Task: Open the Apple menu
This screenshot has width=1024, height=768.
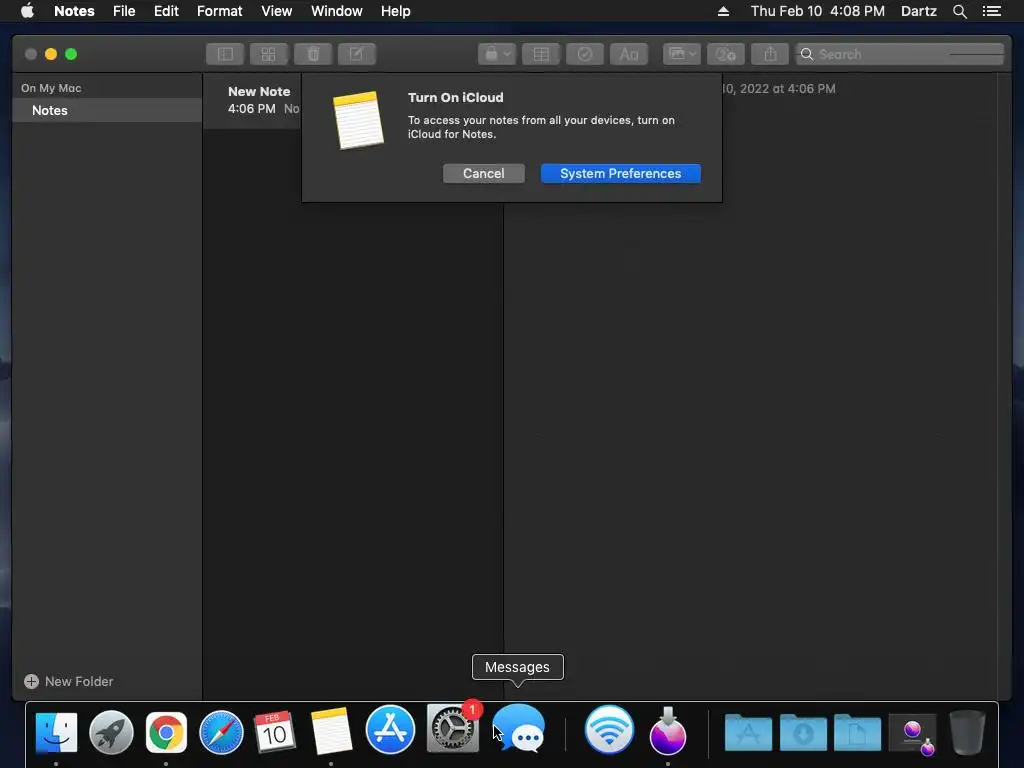Action: [27, 11]
